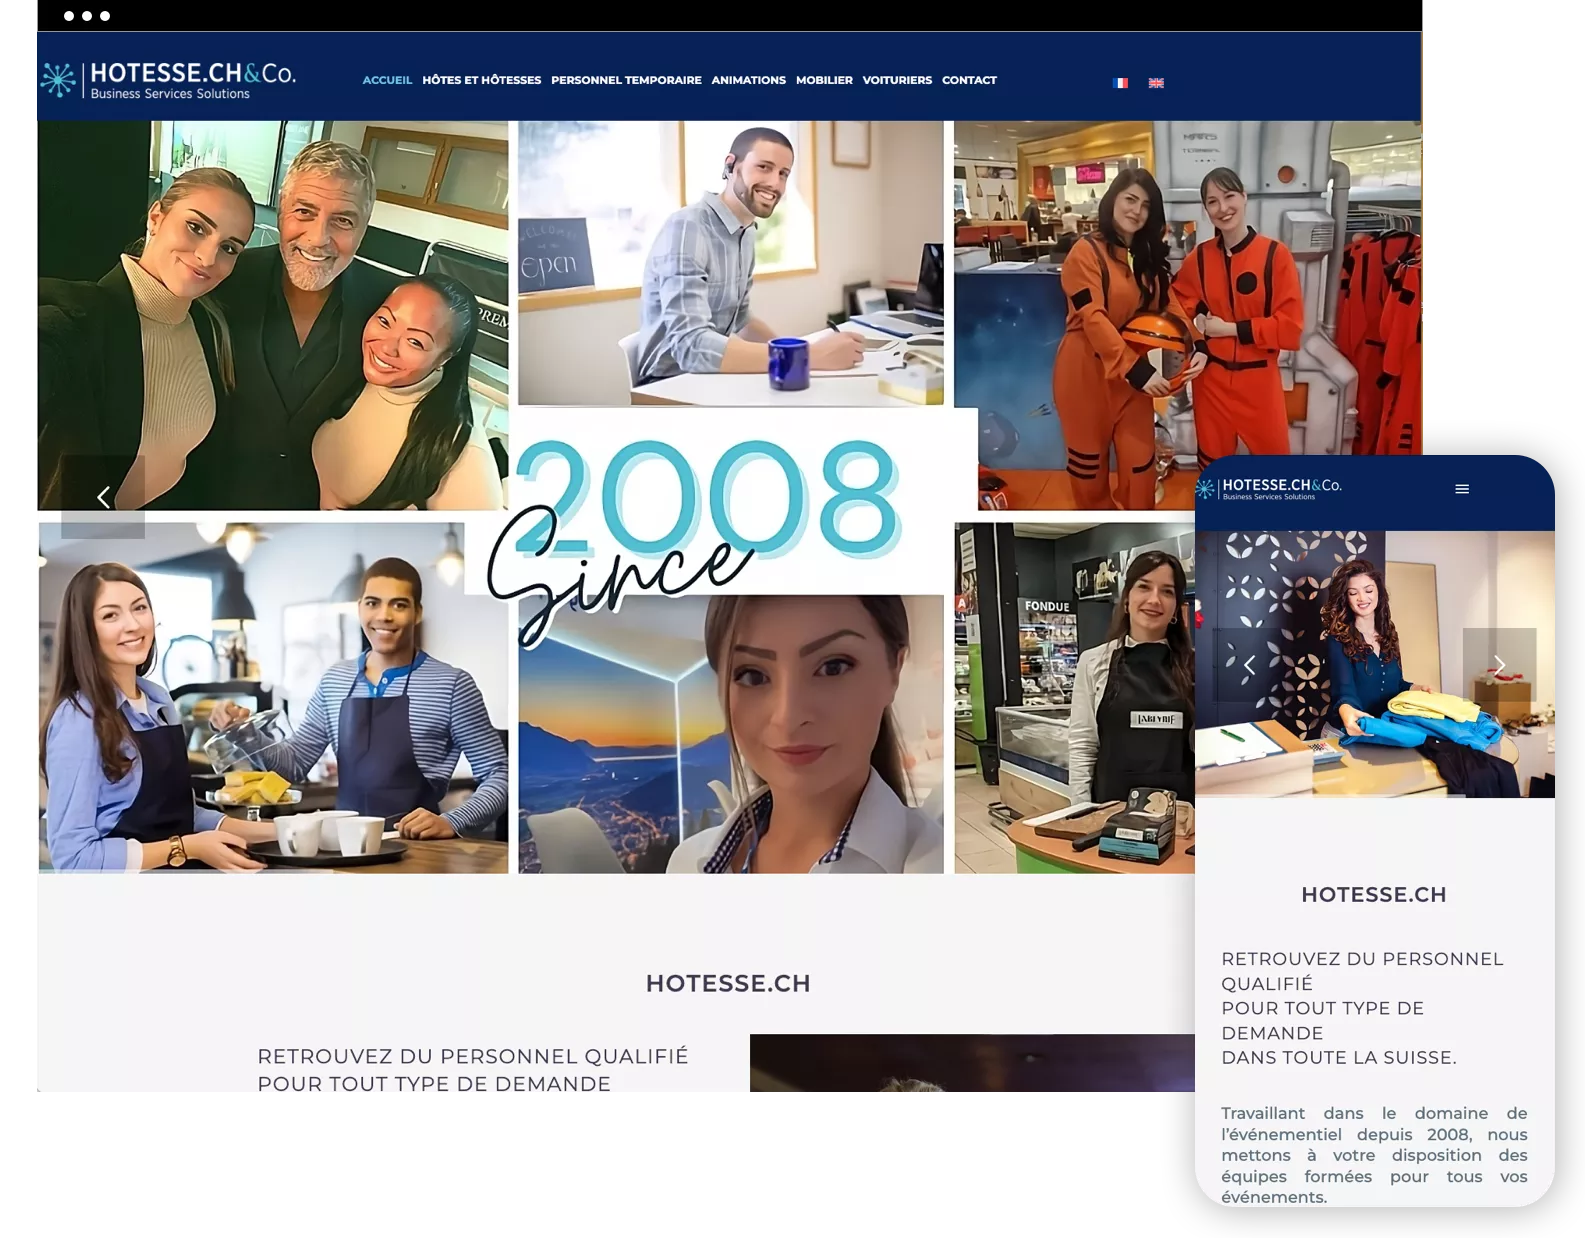The height and width of the screenshot is (1238, 1585).
Task: Open Hôtes et Hôtesses menu item
Action: (481, 80)
